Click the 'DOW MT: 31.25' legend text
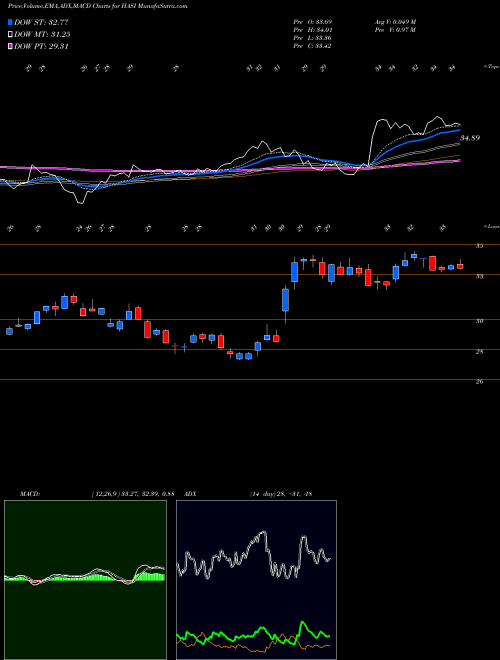Image resolution: width=500 pixels, height=660 pixels. [x=42, y=35]
